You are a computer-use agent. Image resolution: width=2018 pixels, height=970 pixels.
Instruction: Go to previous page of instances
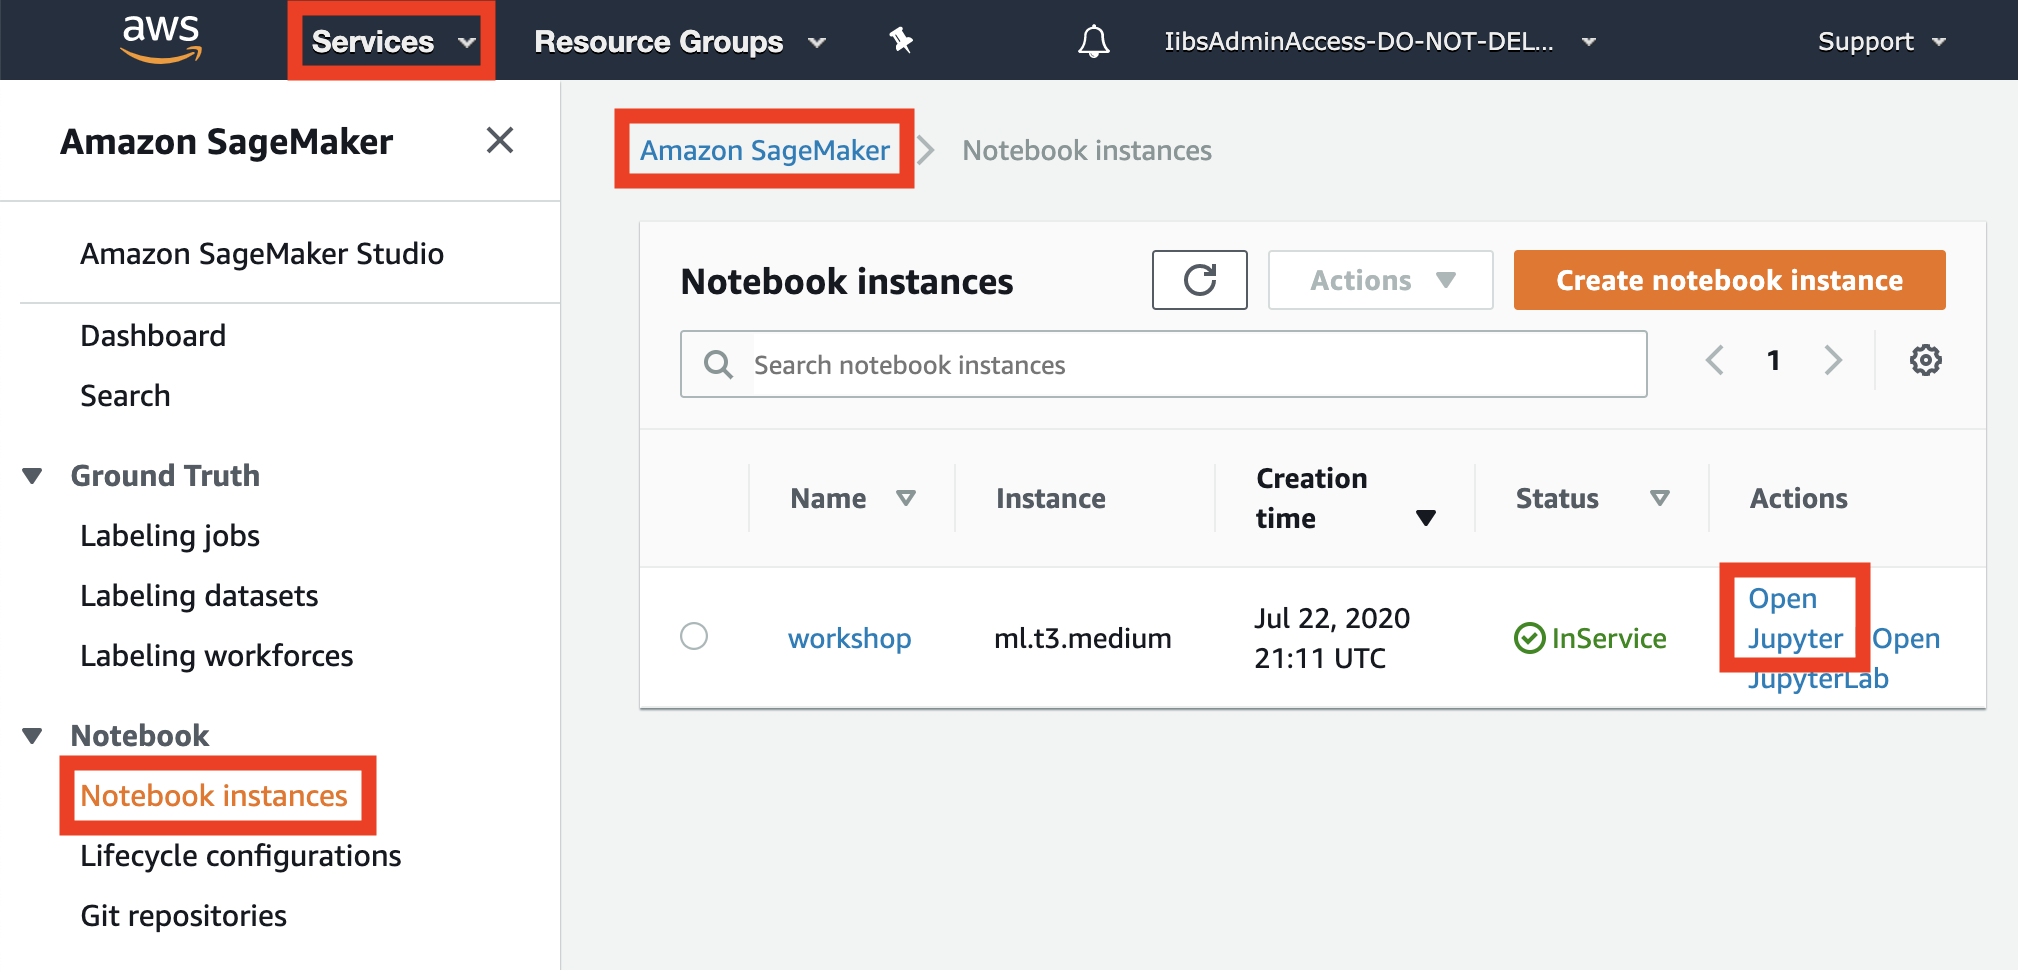(x=1715, y=360)
